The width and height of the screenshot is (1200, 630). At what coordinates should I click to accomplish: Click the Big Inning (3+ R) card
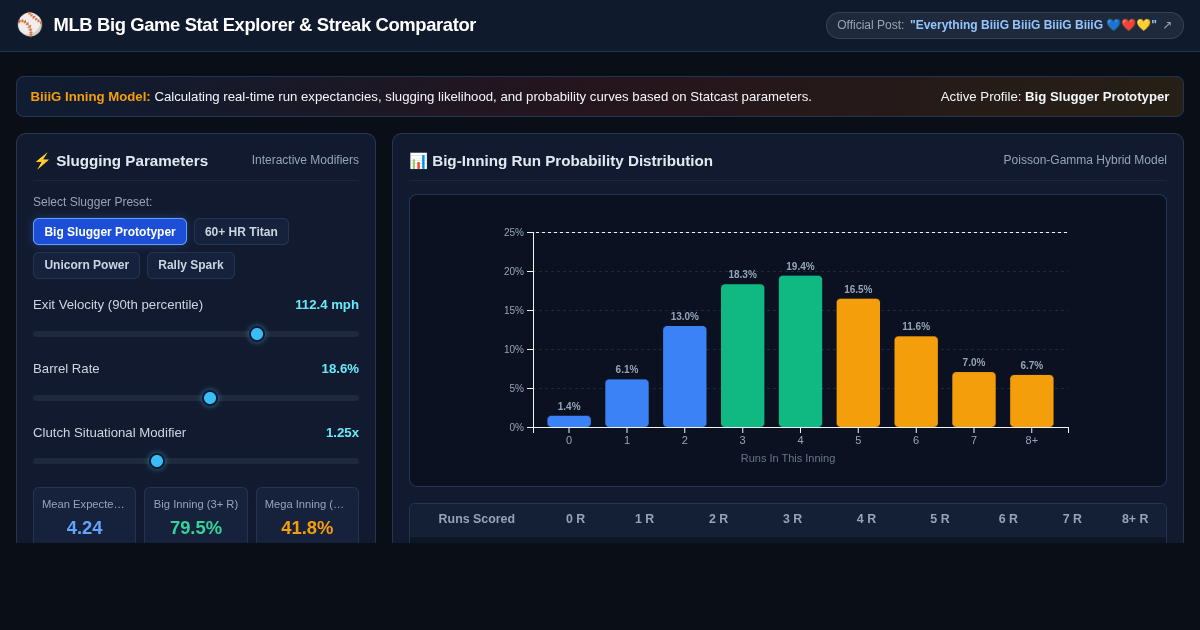[196, 515]
